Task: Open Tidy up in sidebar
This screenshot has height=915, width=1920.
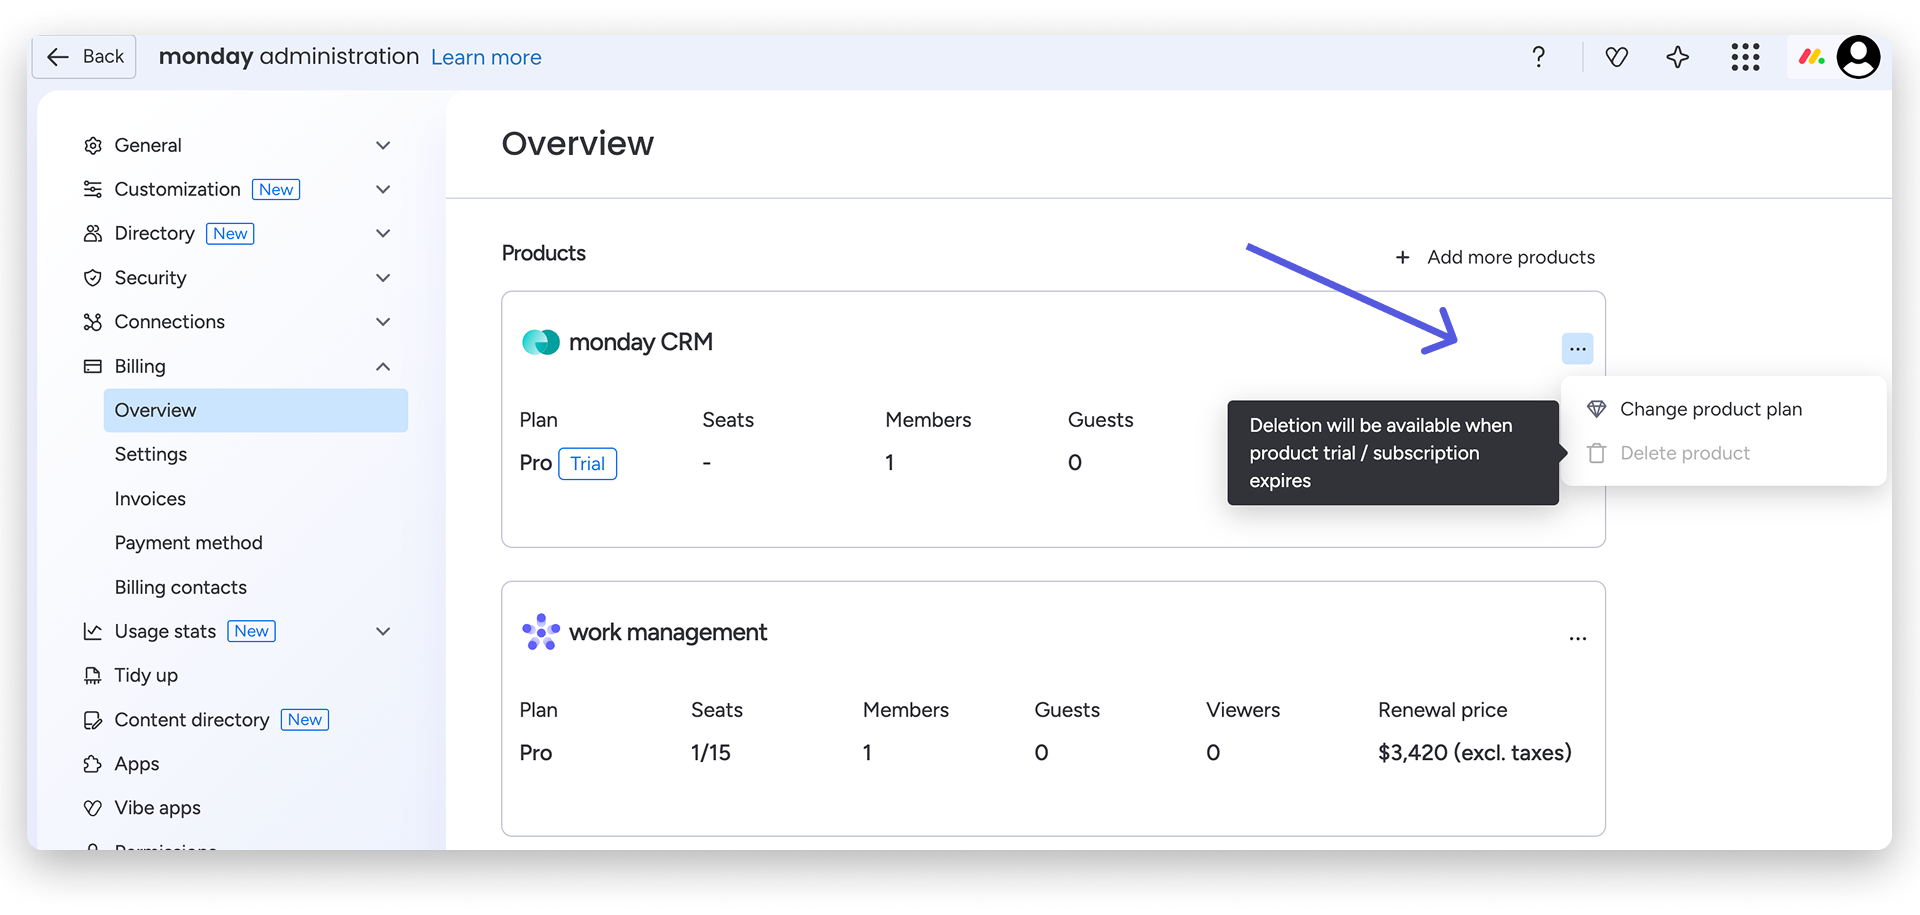Action: [146, 676]
